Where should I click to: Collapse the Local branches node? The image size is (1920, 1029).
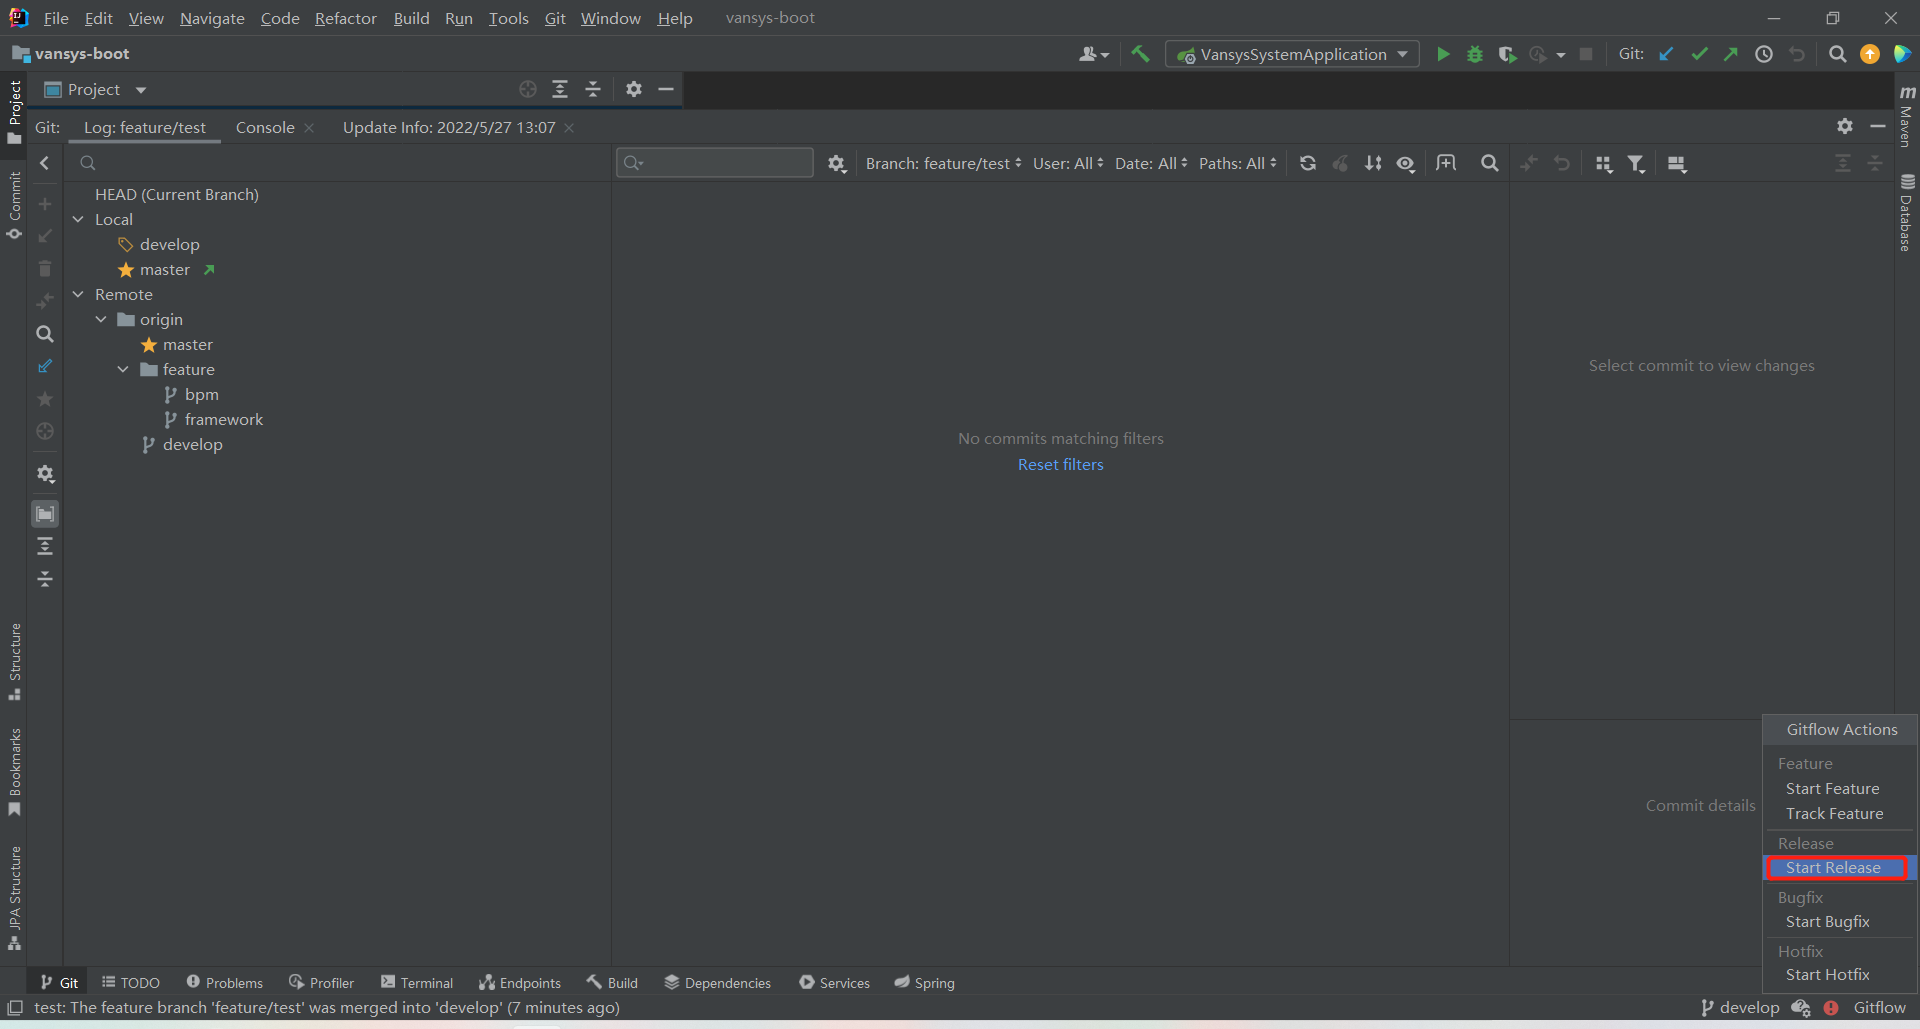tap(78, 219)
